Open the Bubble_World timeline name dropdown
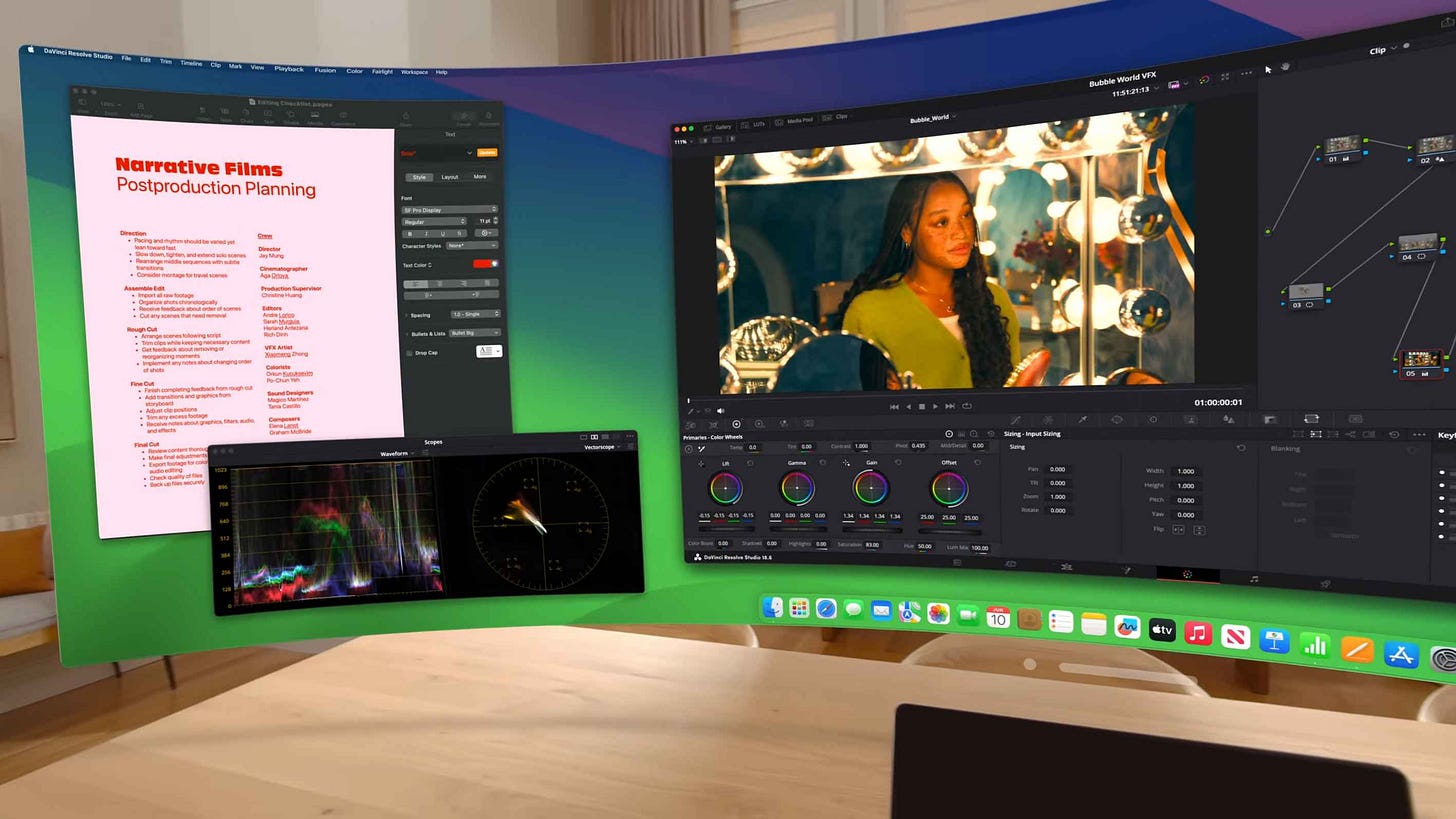 click(933, 118)
